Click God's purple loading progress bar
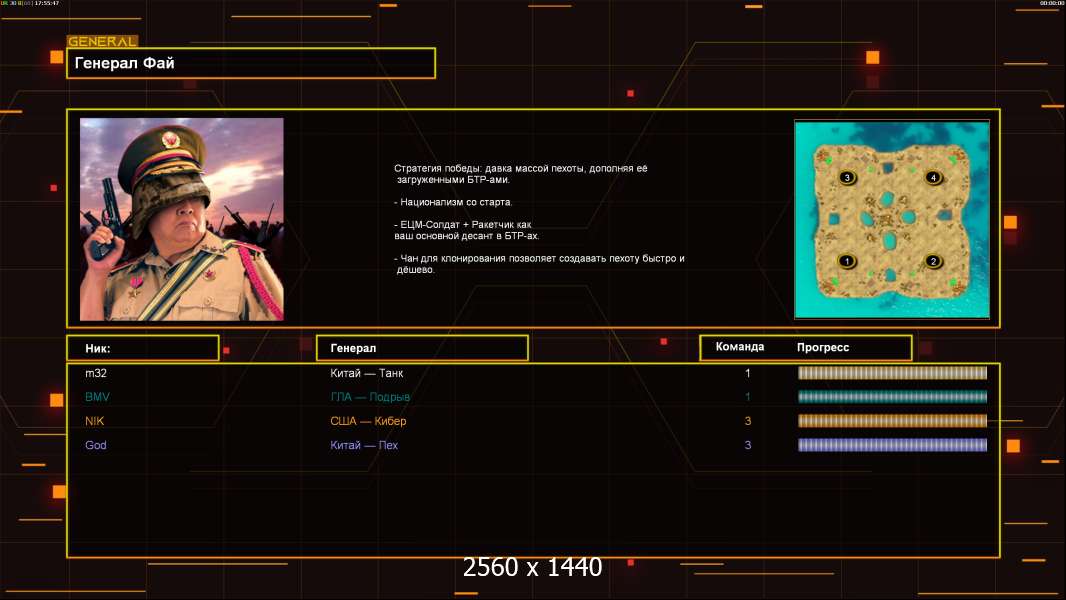 point(892,445)
